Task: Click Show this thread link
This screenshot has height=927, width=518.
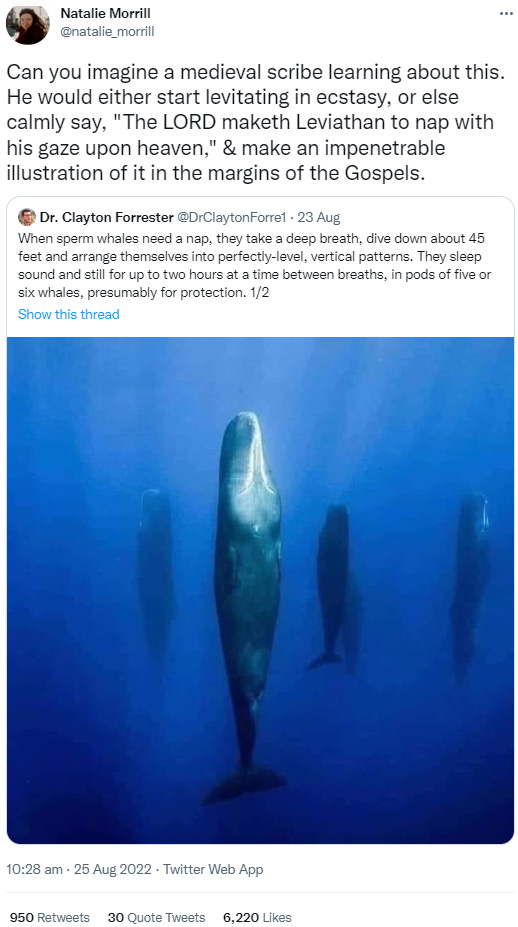Action: 69,314
